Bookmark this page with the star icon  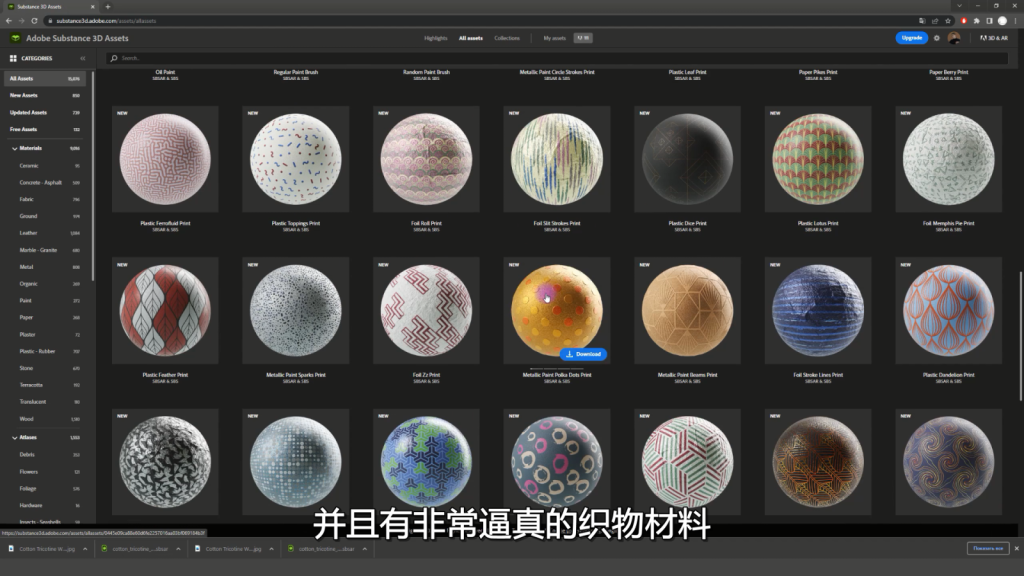coord(948,21)
